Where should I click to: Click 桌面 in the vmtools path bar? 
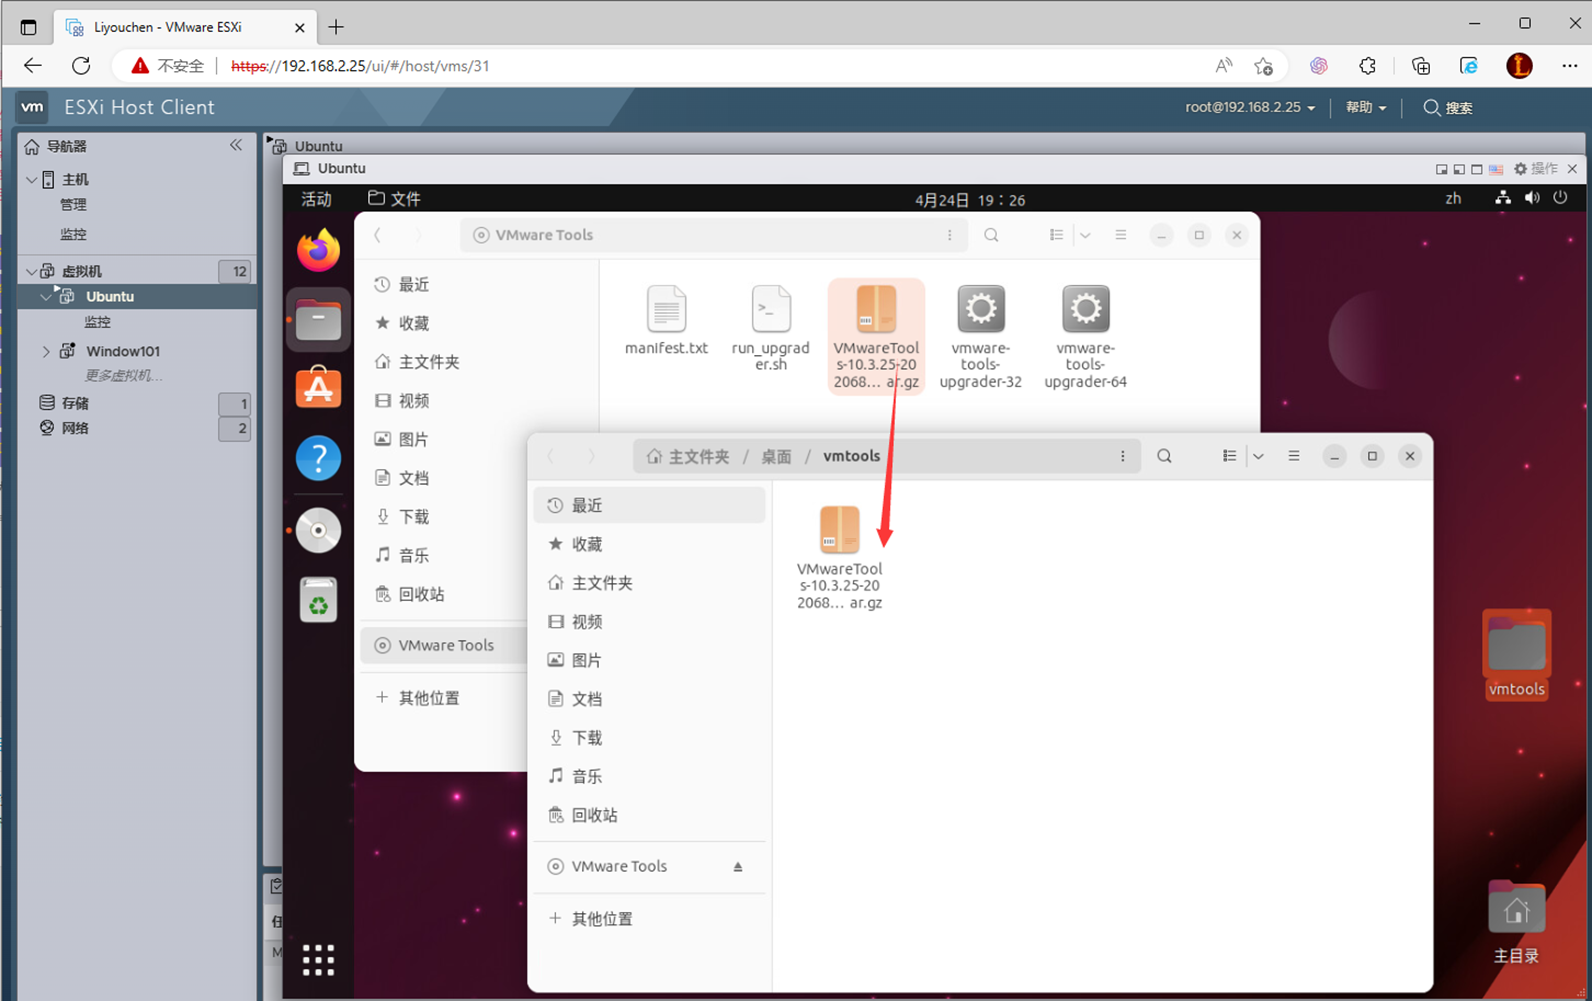776,456
